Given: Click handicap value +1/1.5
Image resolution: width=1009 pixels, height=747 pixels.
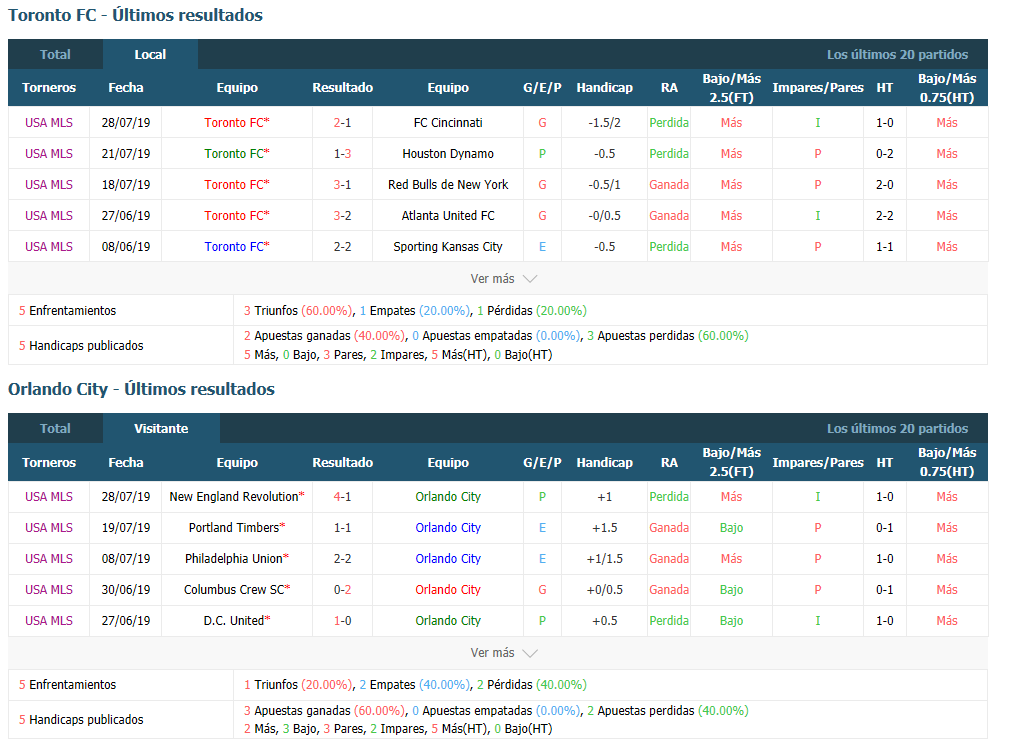Looking at the screenshot, I should (x=604, y=558).
